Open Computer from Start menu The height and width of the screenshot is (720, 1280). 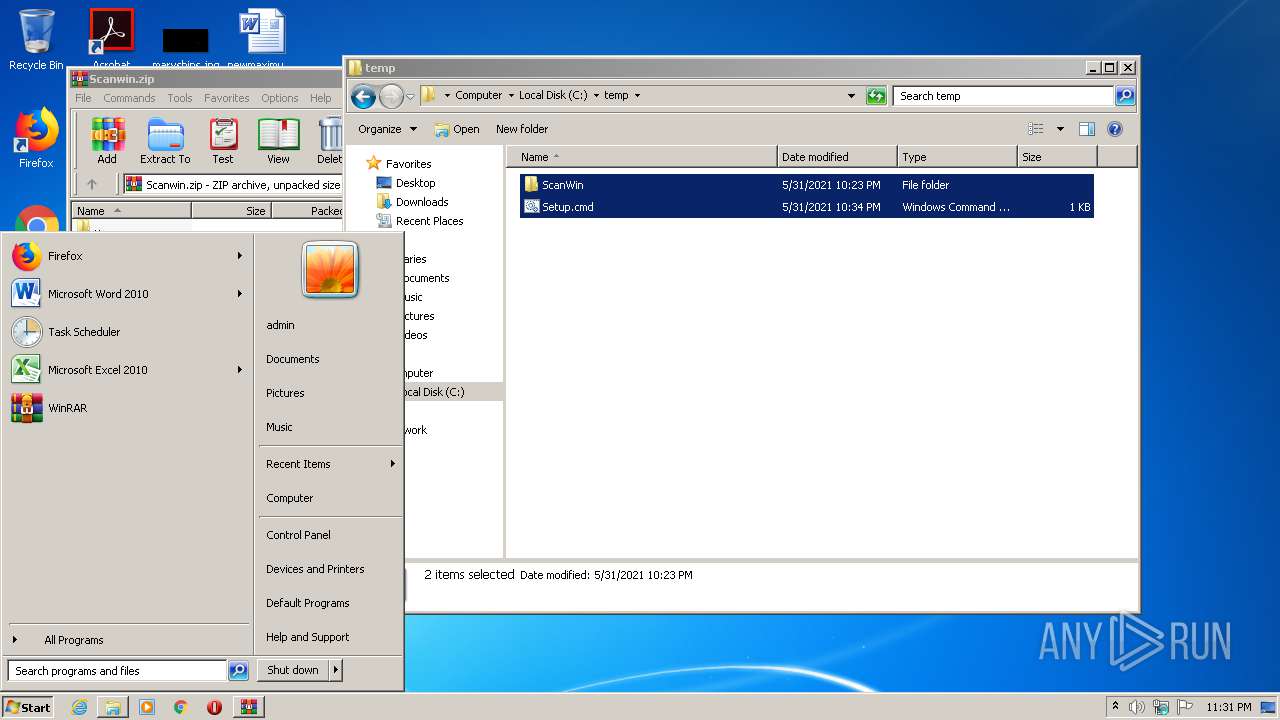(x=289, y=498)
